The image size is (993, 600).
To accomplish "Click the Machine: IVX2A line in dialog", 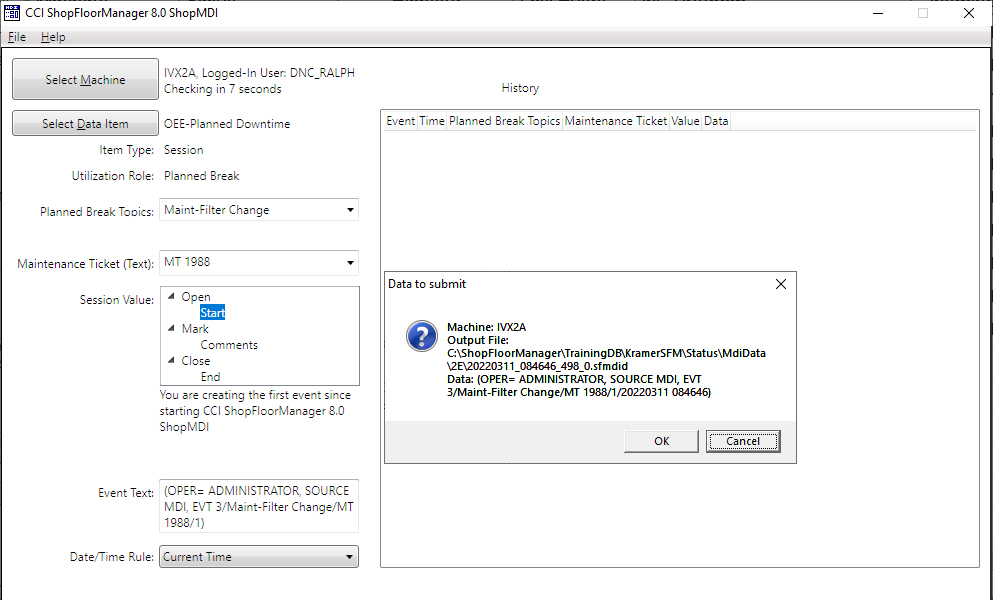I will click(486, 328).
